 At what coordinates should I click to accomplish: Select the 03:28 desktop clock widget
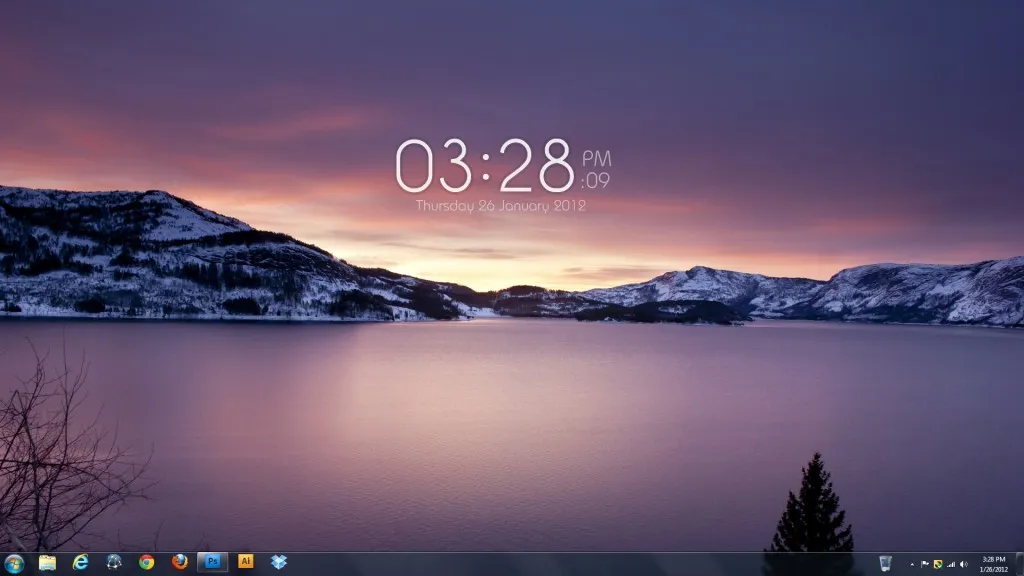485,166
